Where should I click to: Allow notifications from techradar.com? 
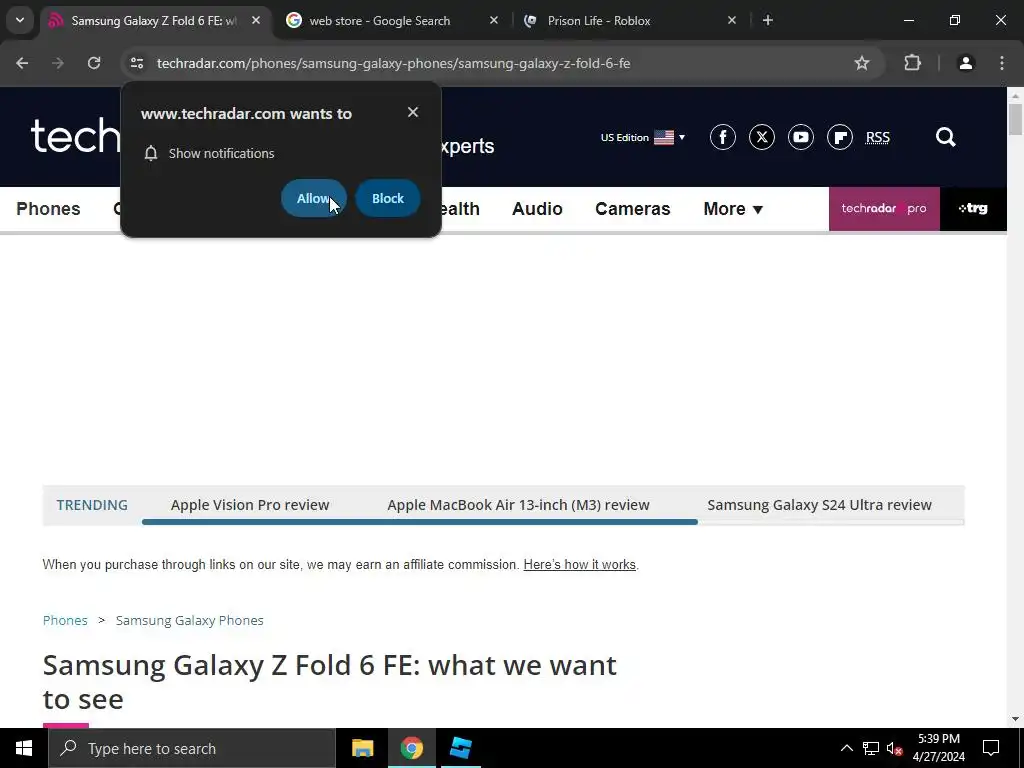pos(313,199)
